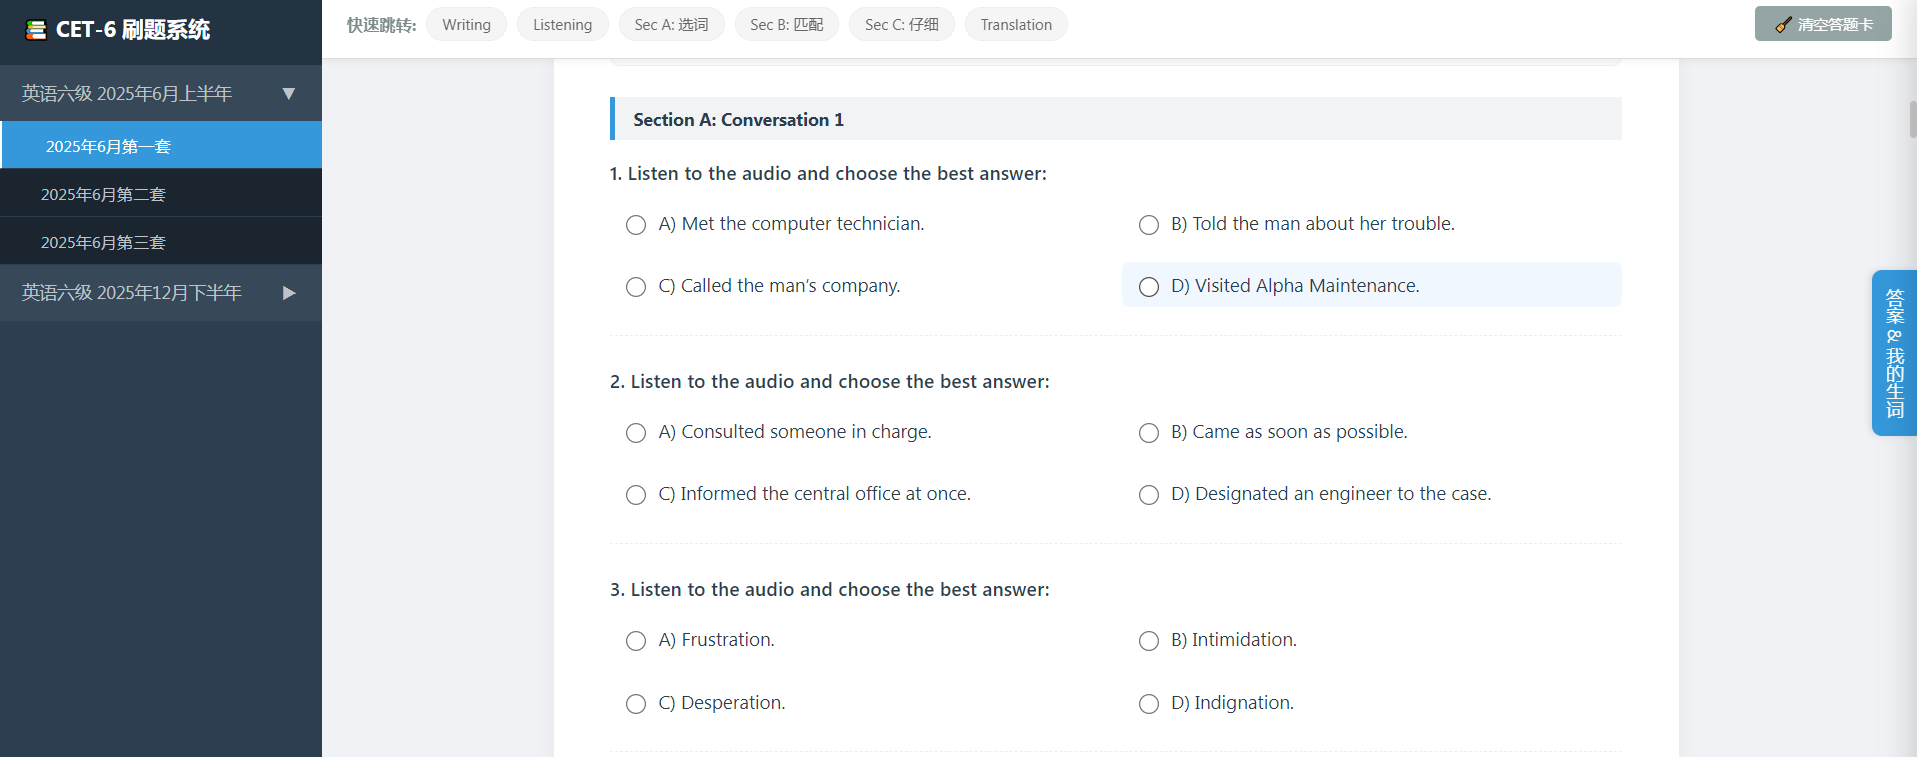This screenshot has width=1917, height=757.
Task: Choose D) Visited Alpha Maintenance radio
Action: 1149,287
